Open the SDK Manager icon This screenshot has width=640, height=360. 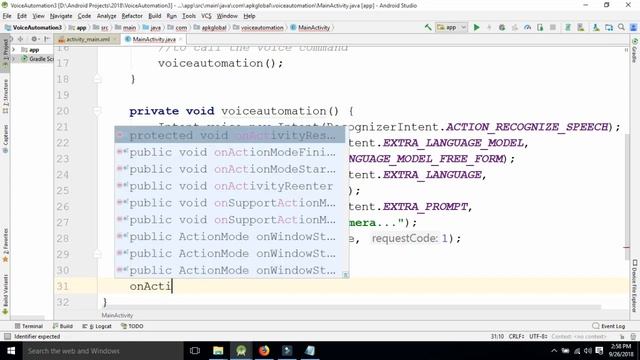tap(596, 27)
